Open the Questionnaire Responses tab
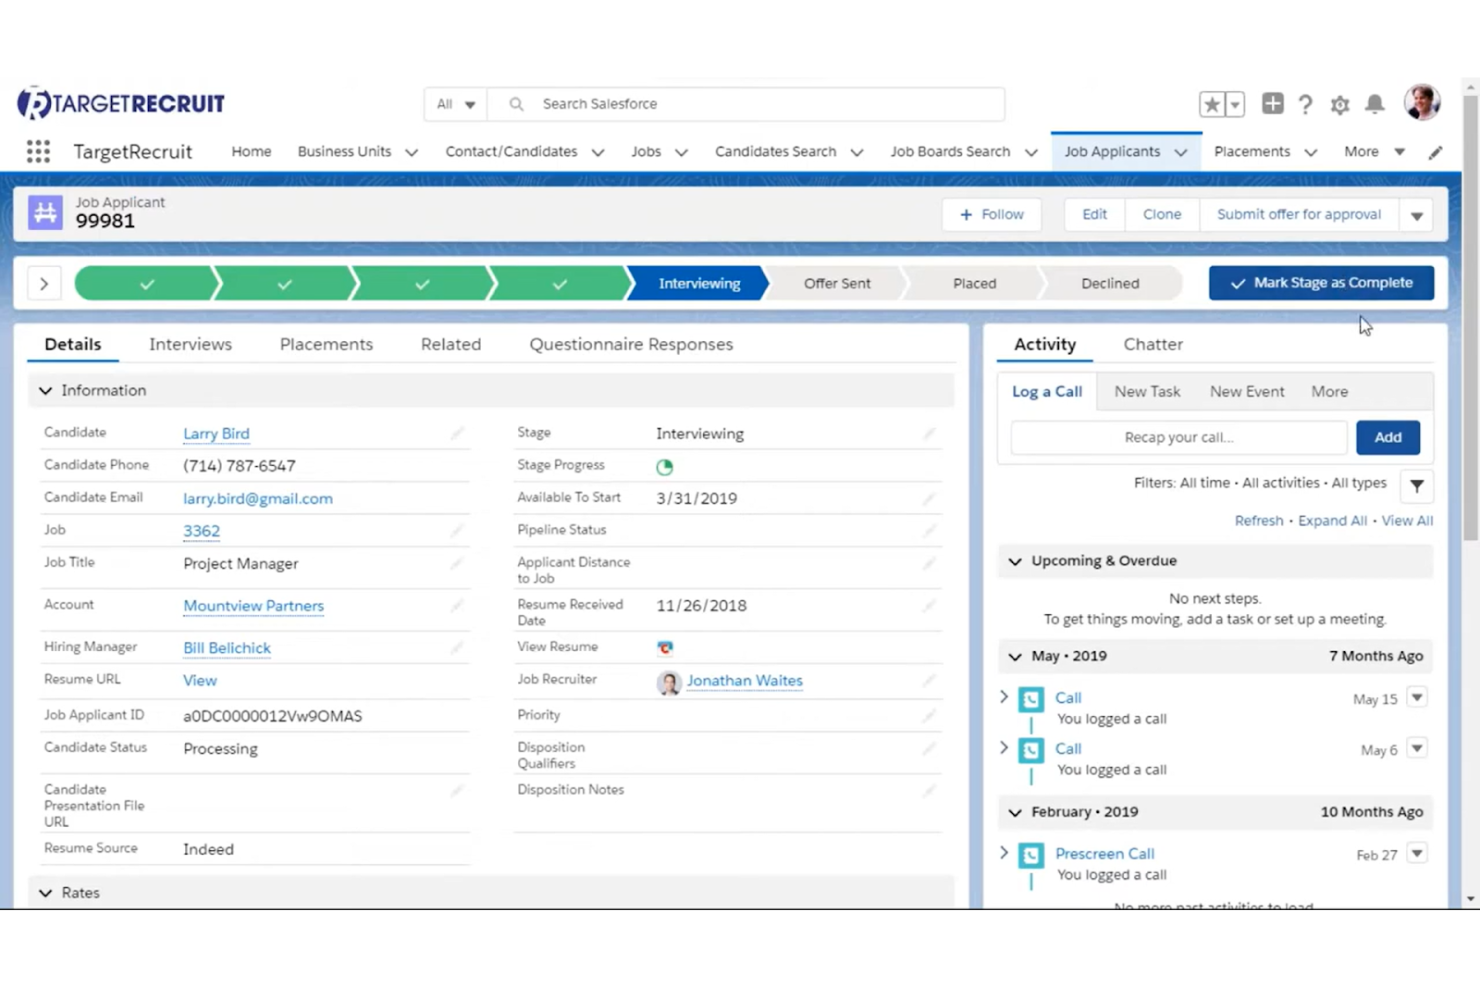1480x987 pixels. [x=631, y=344]
